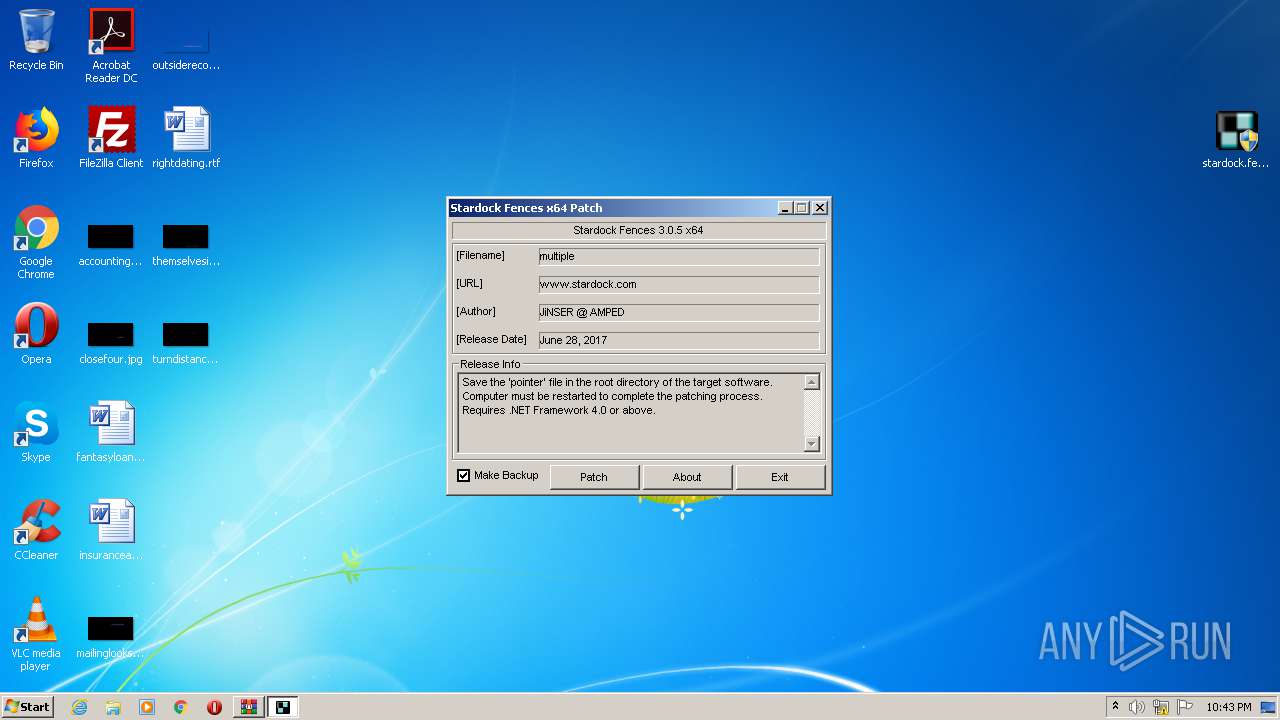This screenshot has height=720, width=1280.
Task: Click inside the Release Info text box
Action: click(x=631, y=413)
